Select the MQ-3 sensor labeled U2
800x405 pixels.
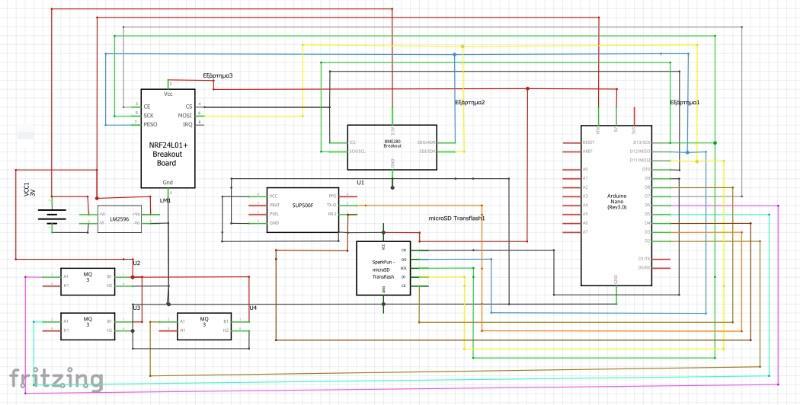[x=88, y=282]
